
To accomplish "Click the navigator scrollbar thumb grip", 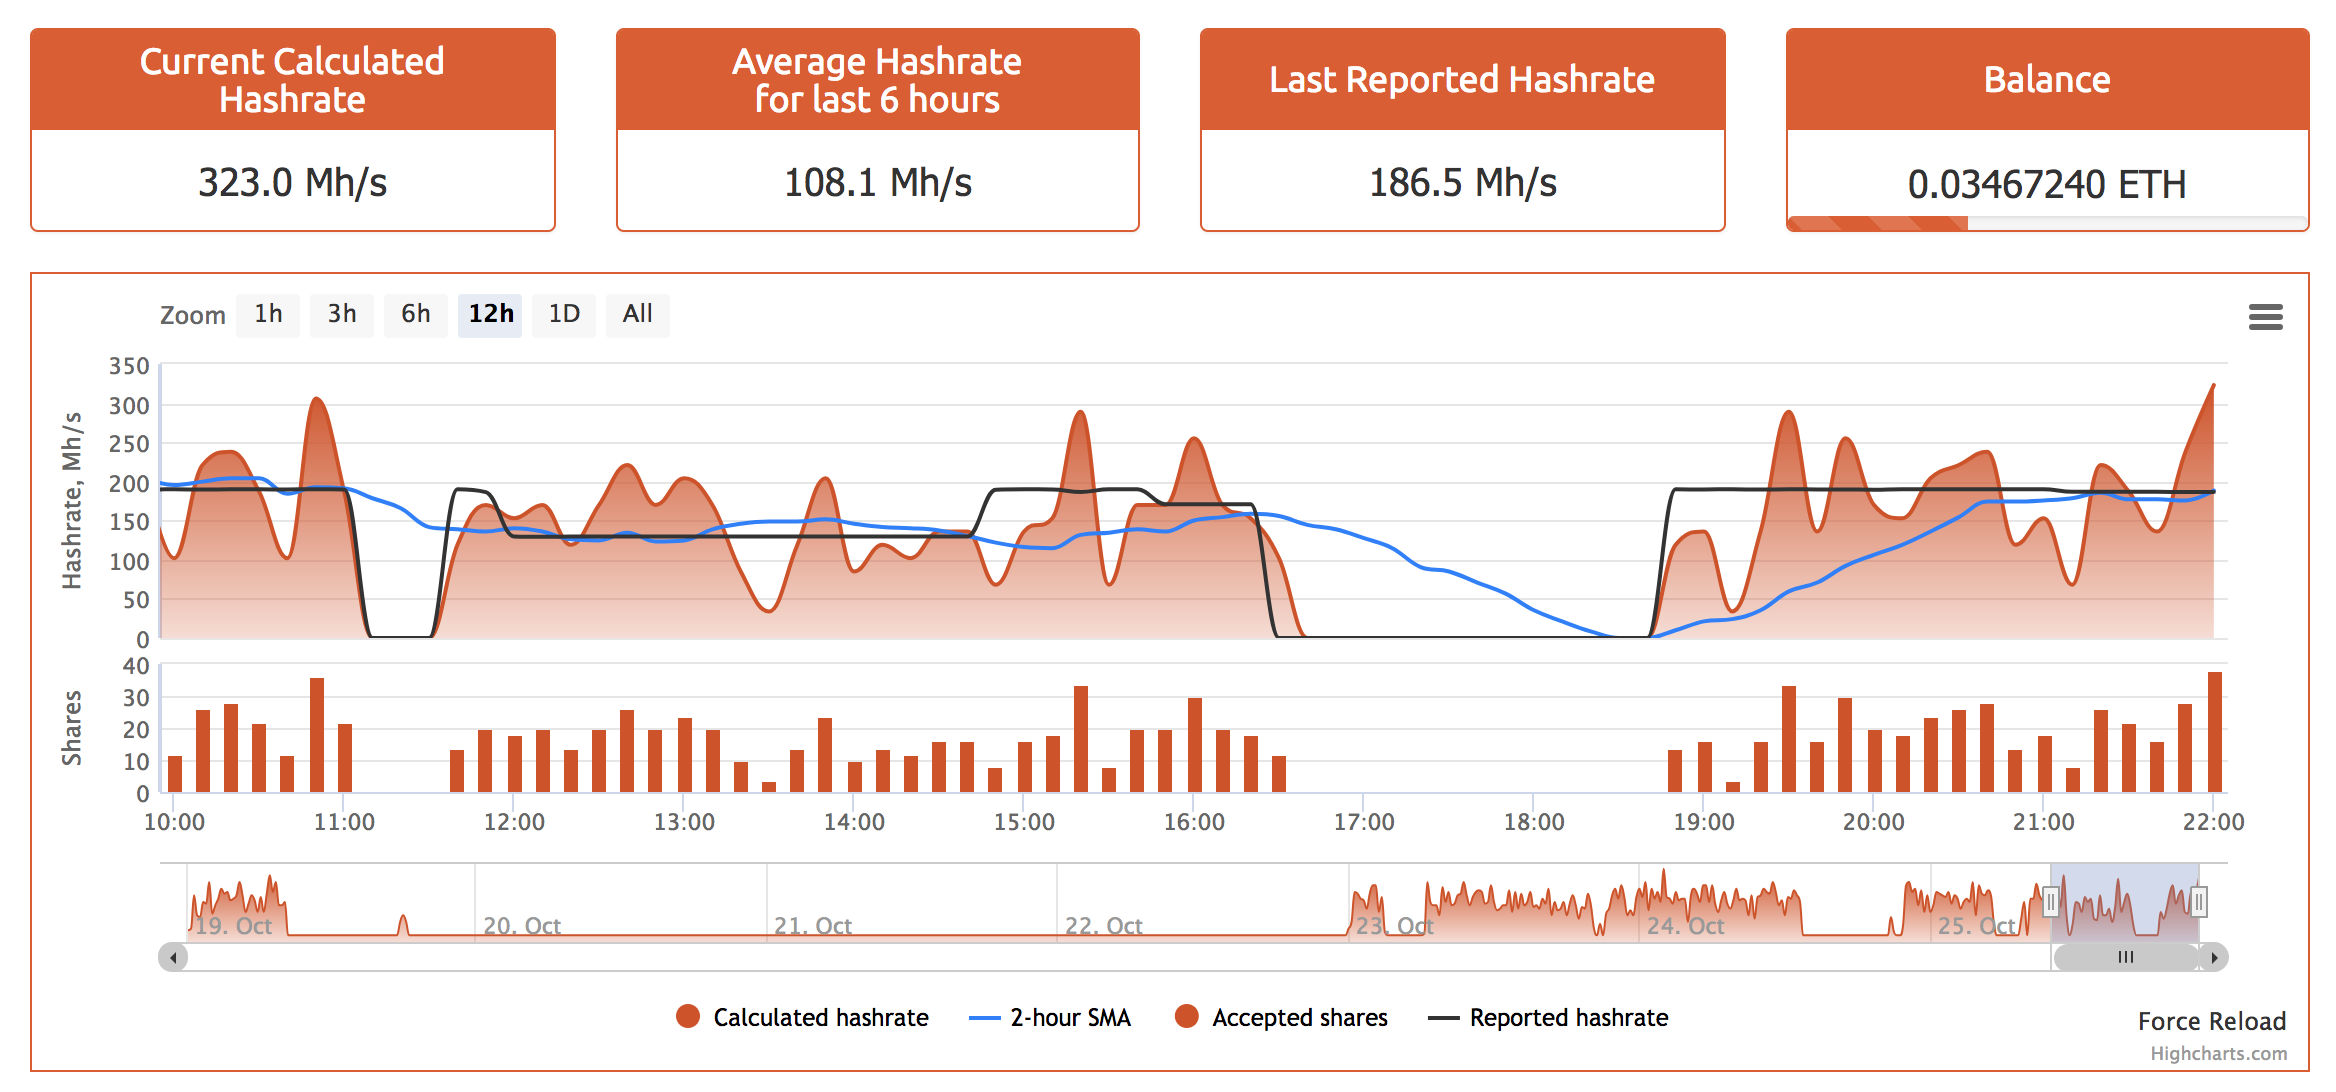I will click(2125, 957).
